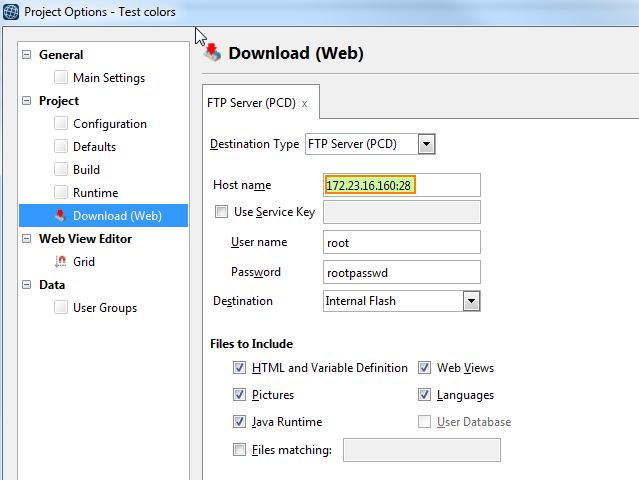639x480 pixels.
Task: Click the Host name label
Action: click(242, 185)
